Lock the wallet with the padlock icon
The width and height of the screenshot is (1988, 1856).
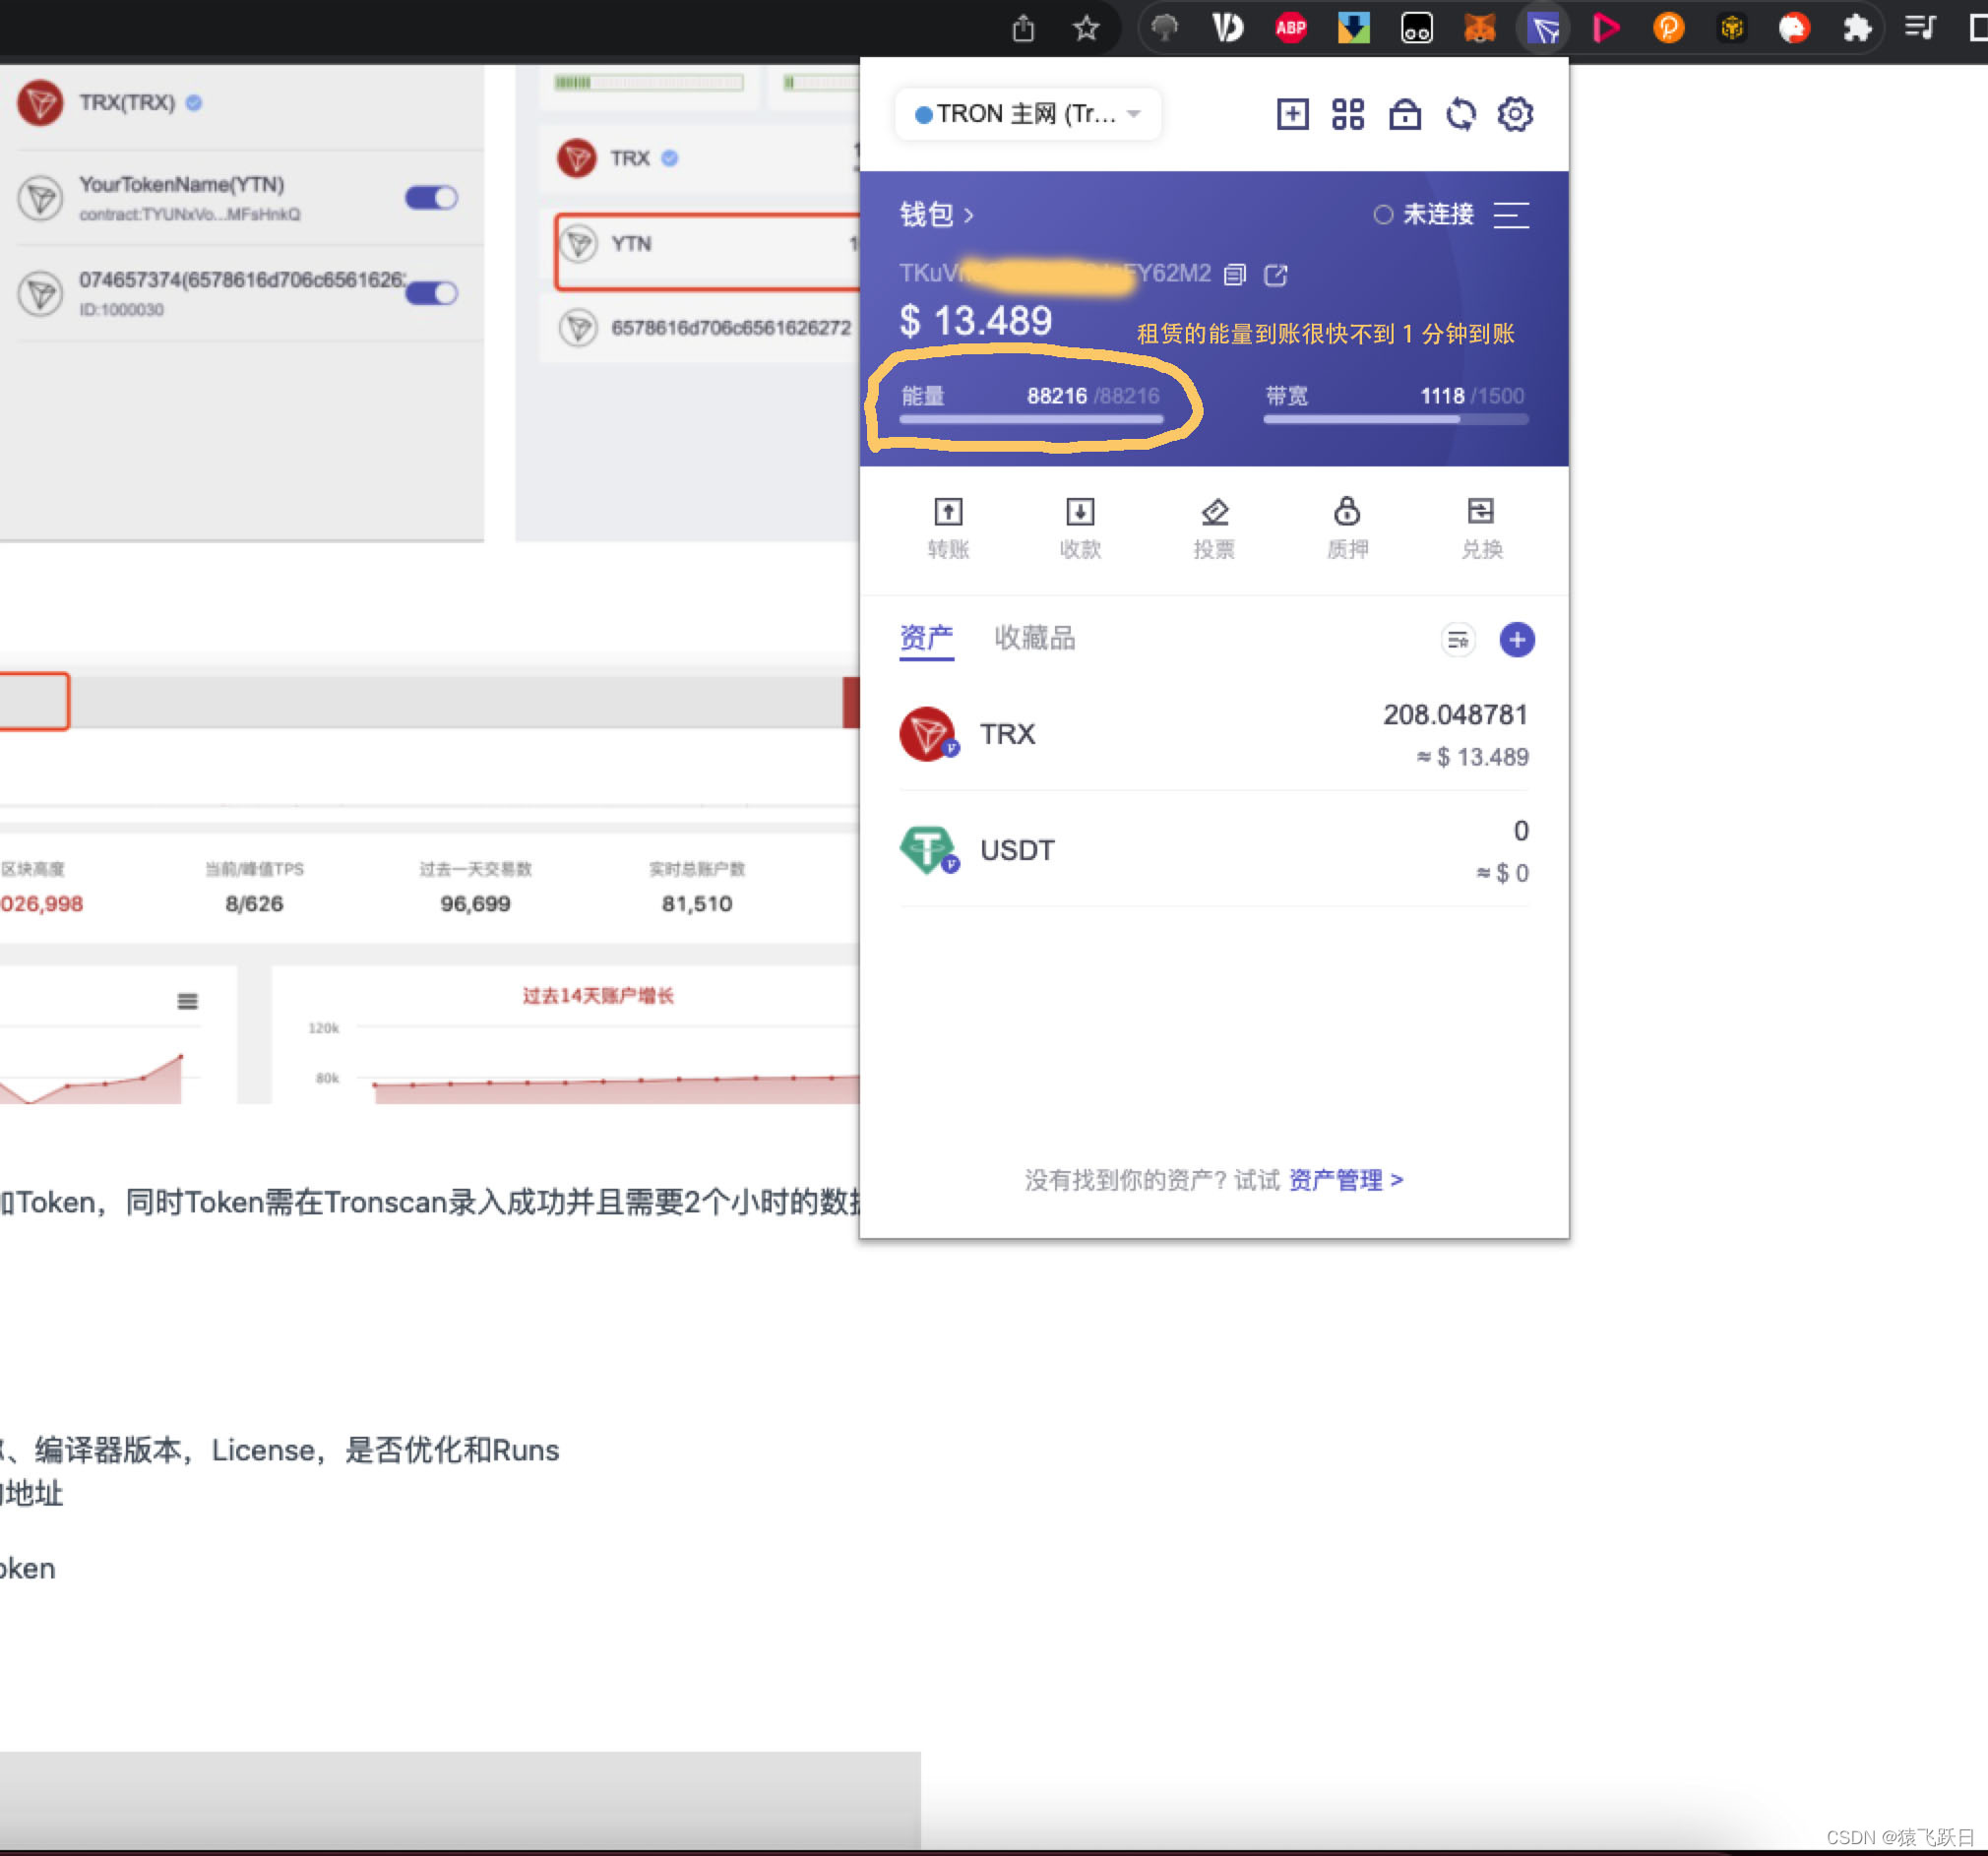click(x=1405, y=114)
